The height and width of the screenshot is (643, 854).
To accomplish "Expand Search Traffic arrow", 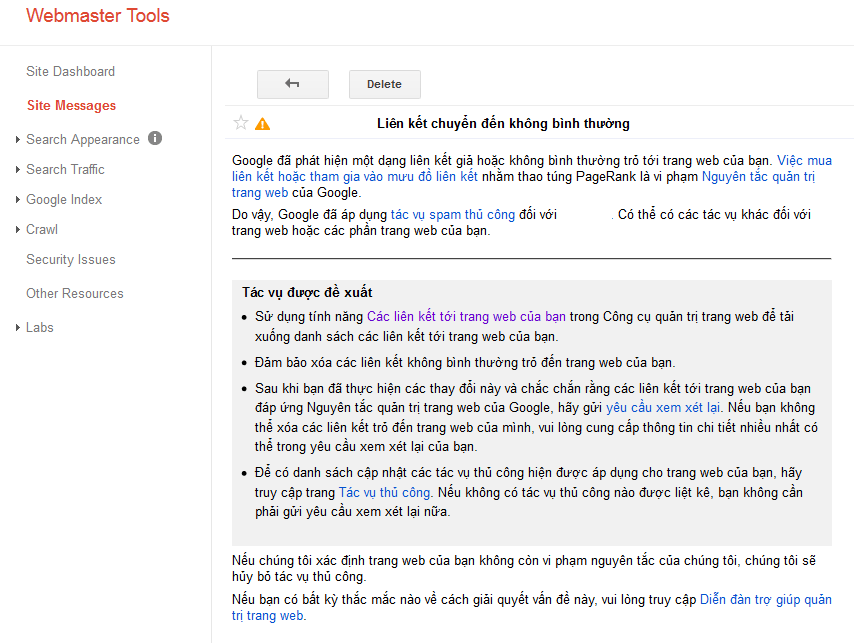I will click(x=18, y=169).
